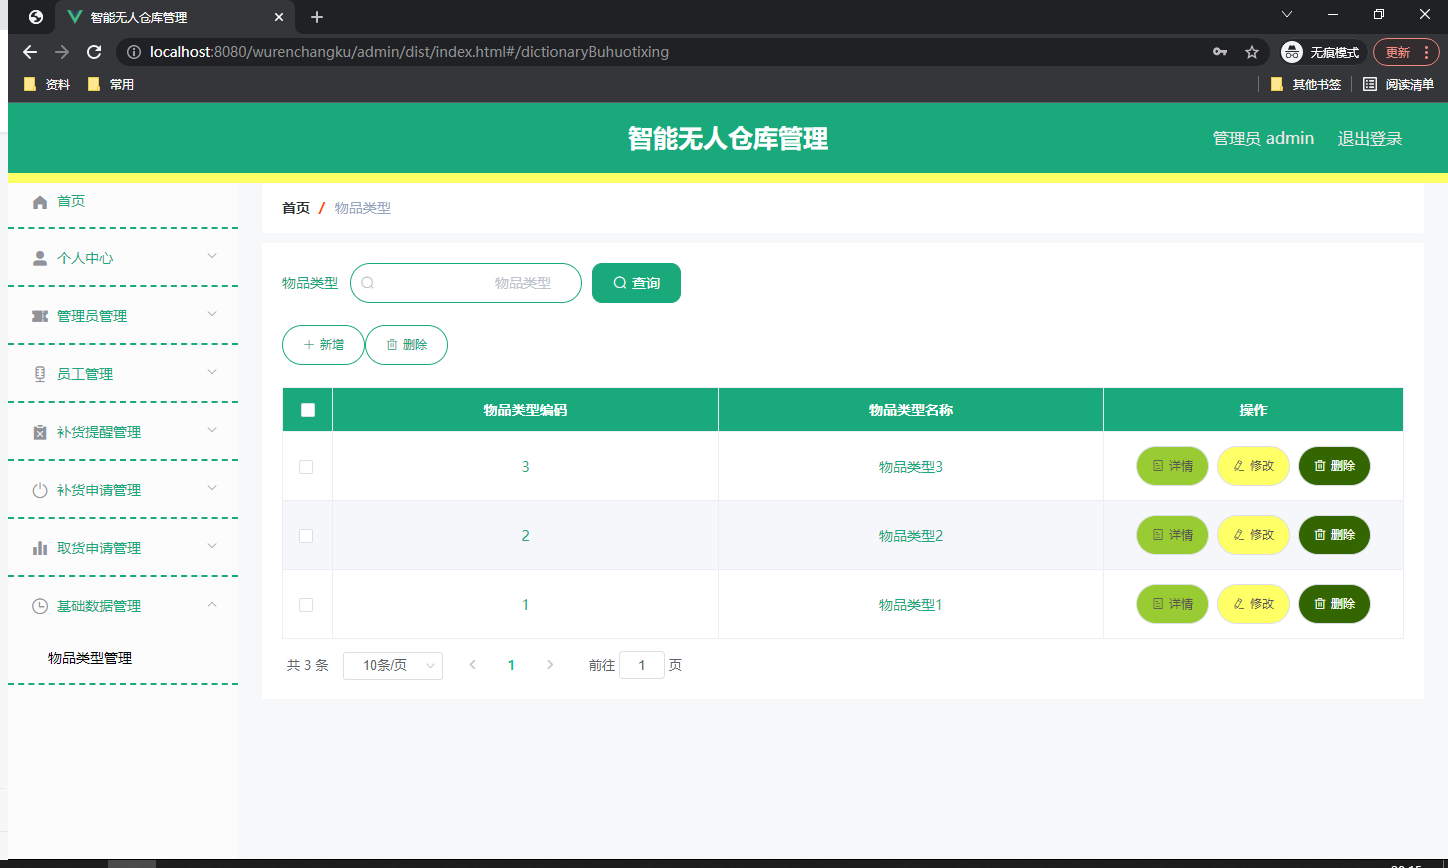Go to the previous page arrow in pagination
The height and width of the screenshot is (868, 1448).
point(473,665)
